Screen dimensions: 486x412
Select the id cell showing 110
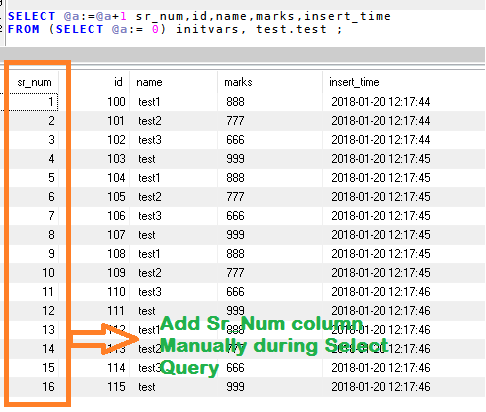coord(116,292)
